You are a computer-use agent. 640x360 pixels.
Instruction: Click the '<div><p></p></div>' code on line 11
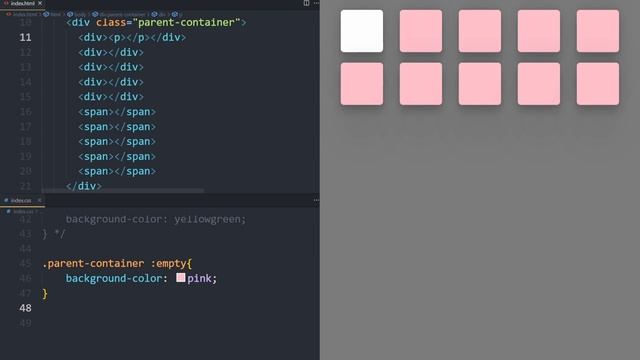click(132, 38)
